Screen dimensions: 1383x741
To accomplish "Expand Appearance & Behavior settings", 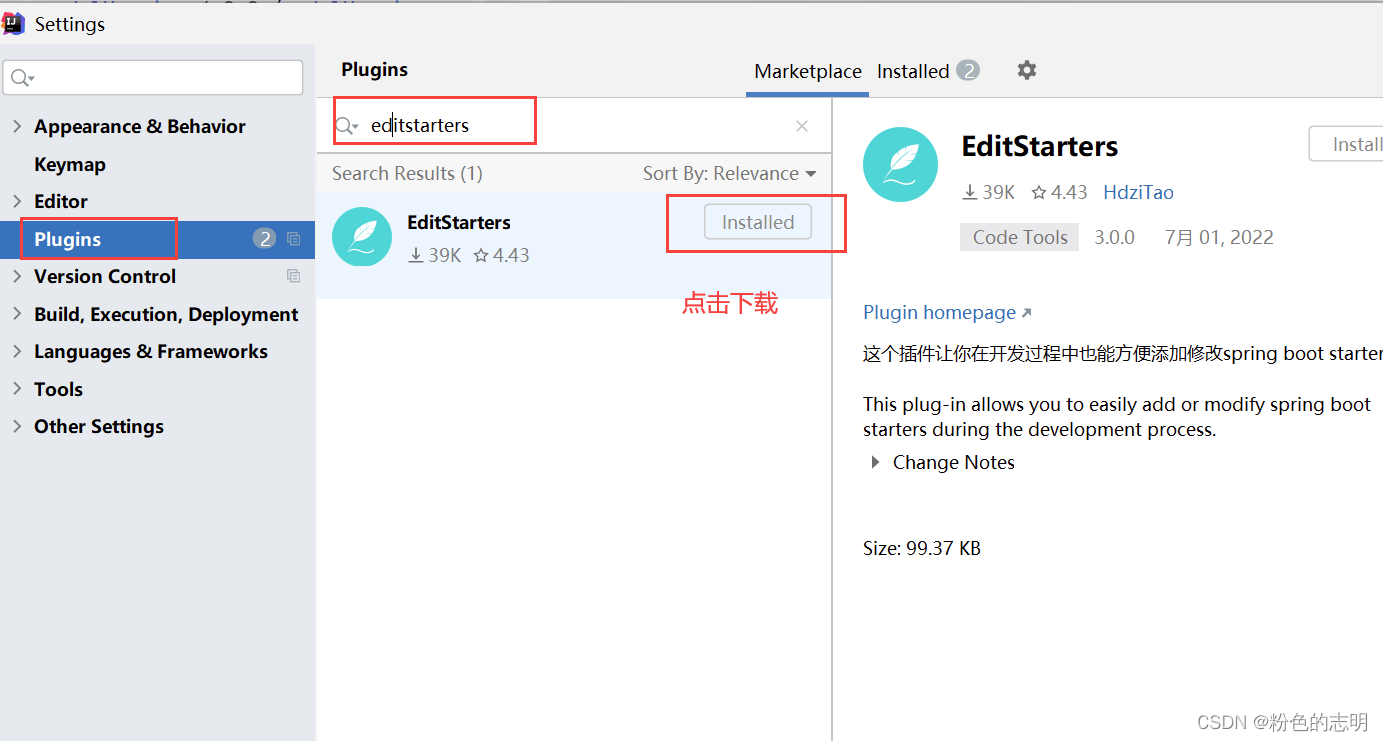I will click(17, 126).
